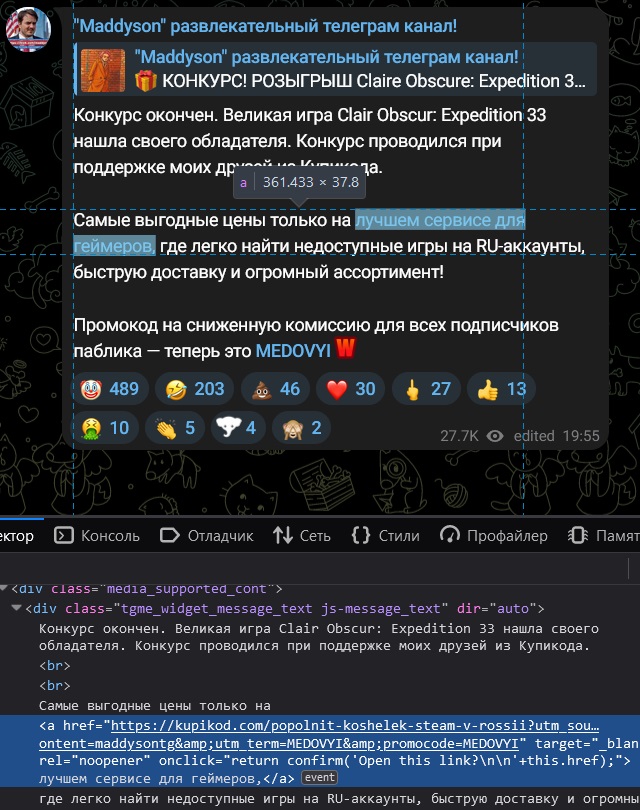Click the views eye icon next to 27.7K

tap(495, 436)
